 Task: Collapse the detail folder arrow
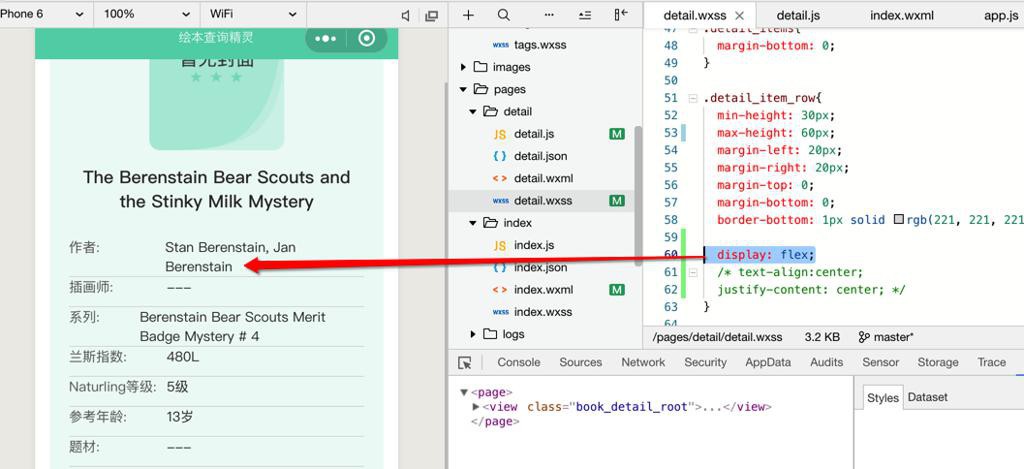coord(473,112)
